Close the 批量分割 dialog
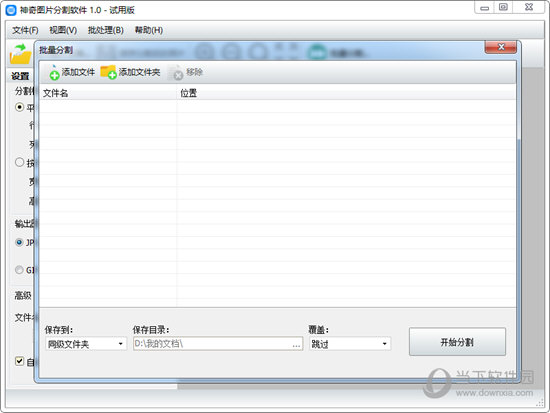 pyautogui.click(x=501, y=47)
